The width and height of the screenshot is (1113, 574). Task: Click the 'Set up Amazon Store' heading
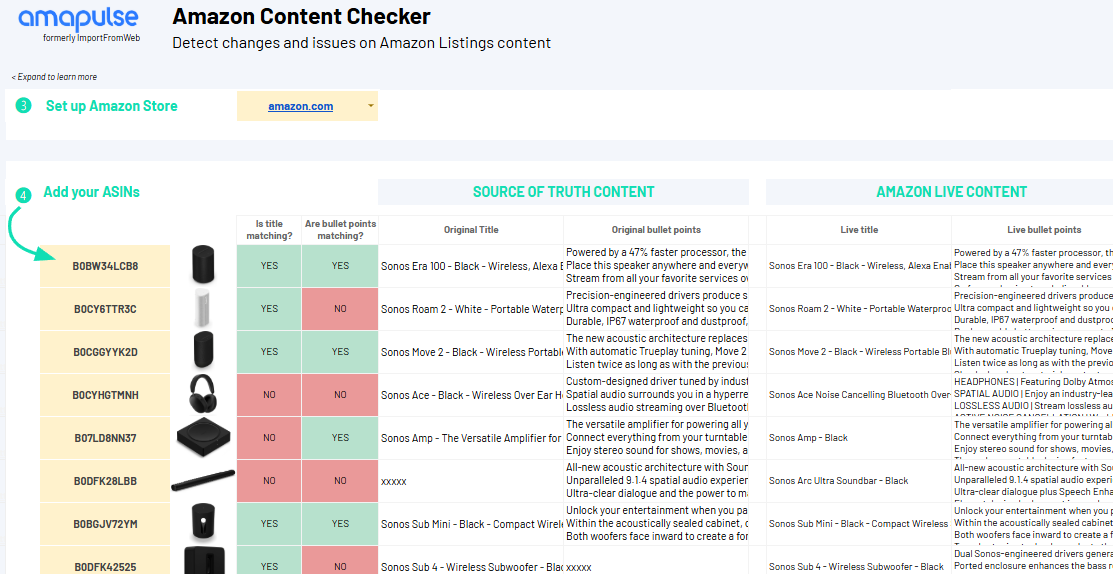(111, 106)
